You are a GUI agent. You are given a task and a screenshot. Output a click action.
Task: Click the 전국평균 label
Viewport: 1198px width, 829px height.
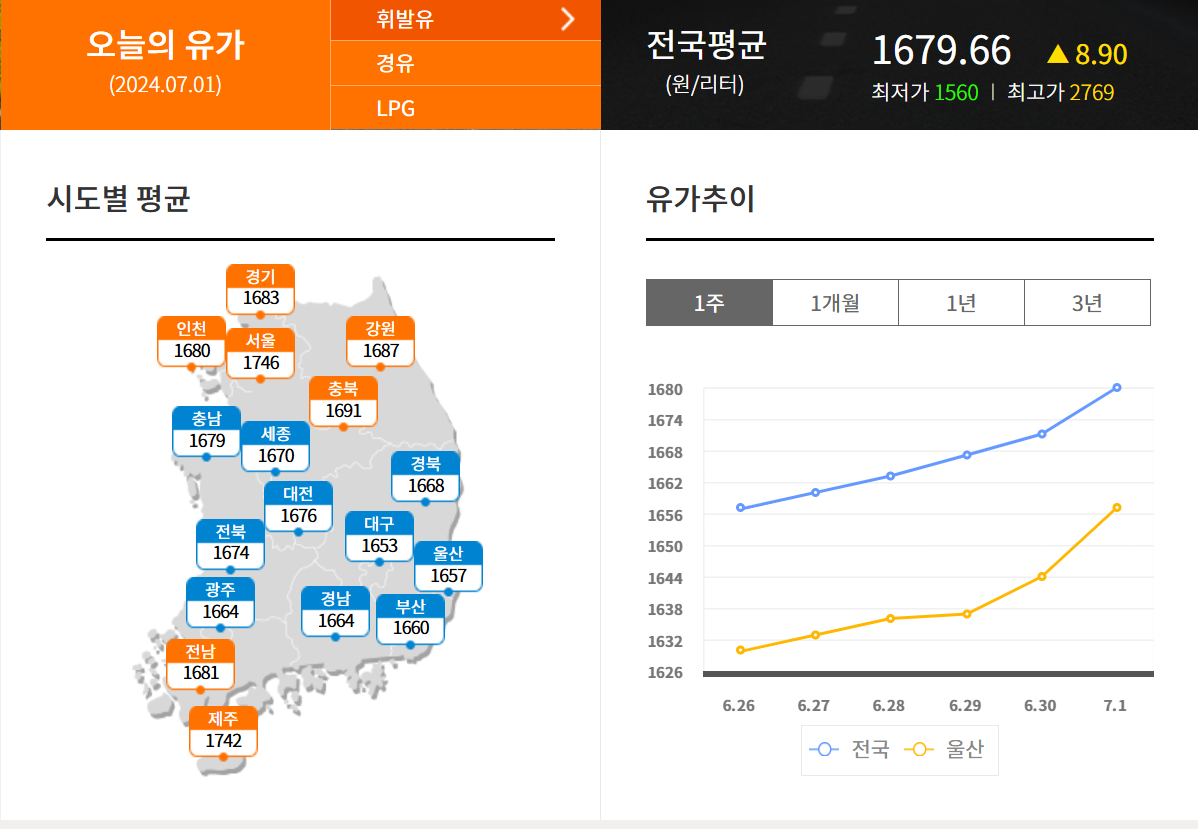tap(707, 45)
